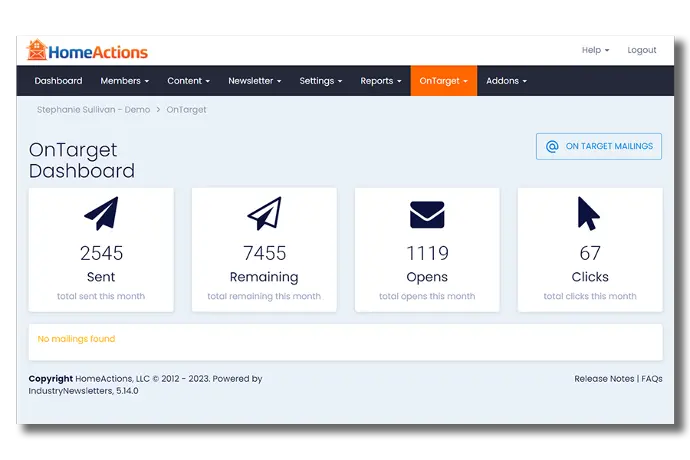
Task: Click the envelope Opens icon
Action: point(427,214)
